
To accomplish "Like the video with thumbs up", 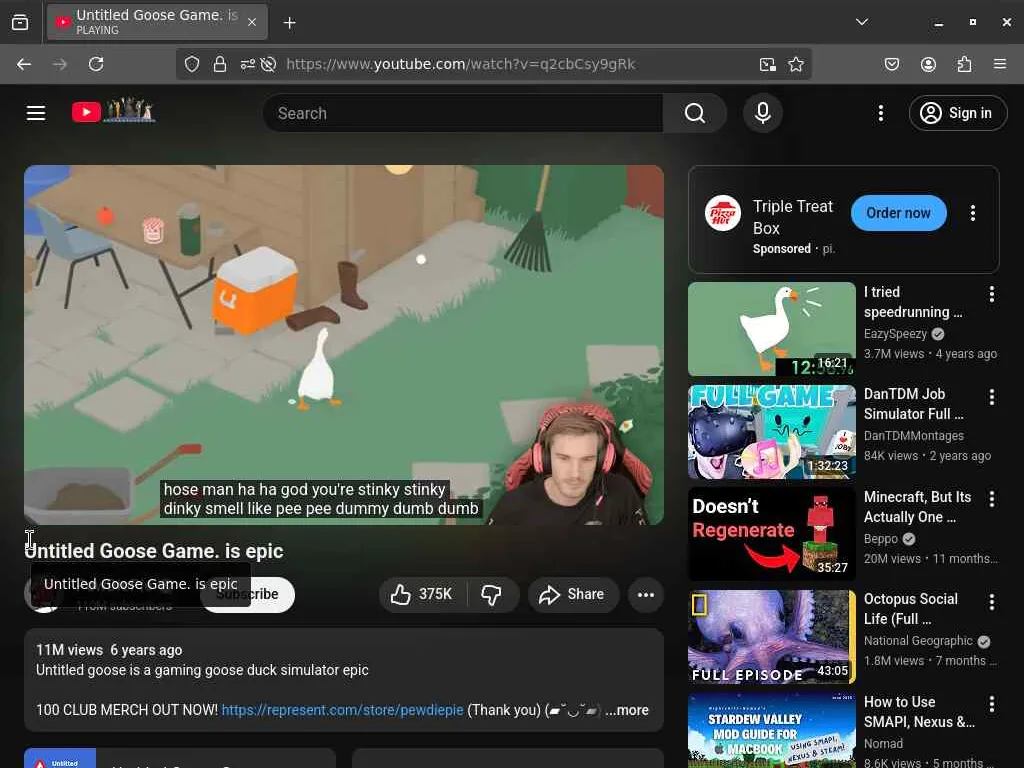I will pyautogui.click(x=422, y=594).
